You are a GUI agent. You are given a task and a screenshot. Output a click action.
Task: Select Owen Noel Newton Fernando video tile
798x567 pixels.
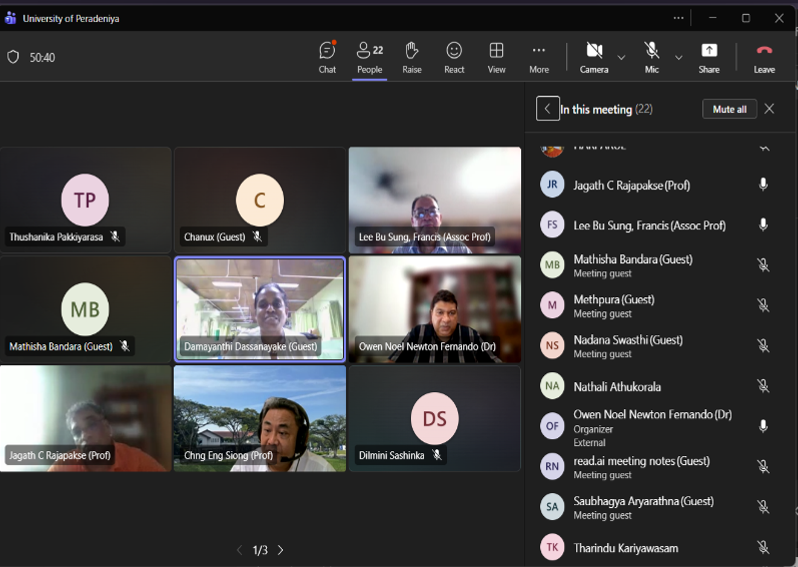[x=435, y=309]
